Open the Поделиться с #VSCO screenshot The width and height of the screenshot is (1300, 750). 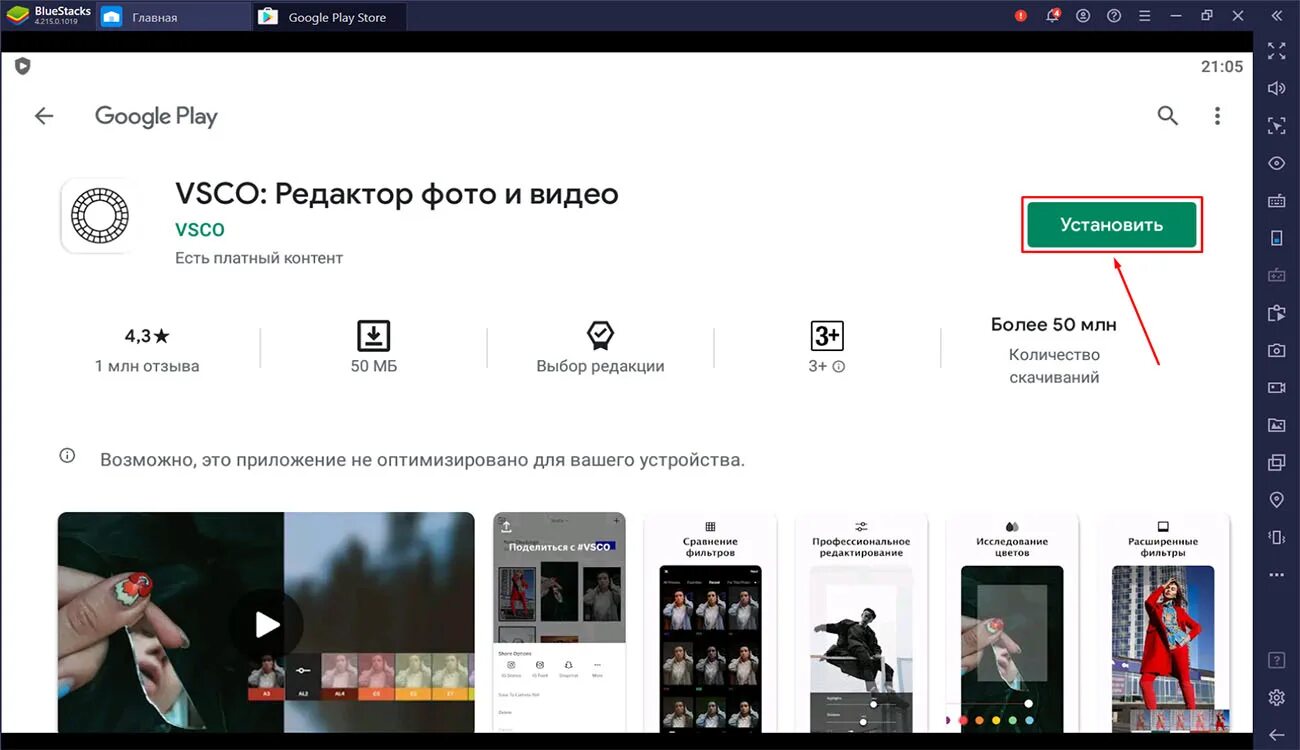[x=559, y=623]
